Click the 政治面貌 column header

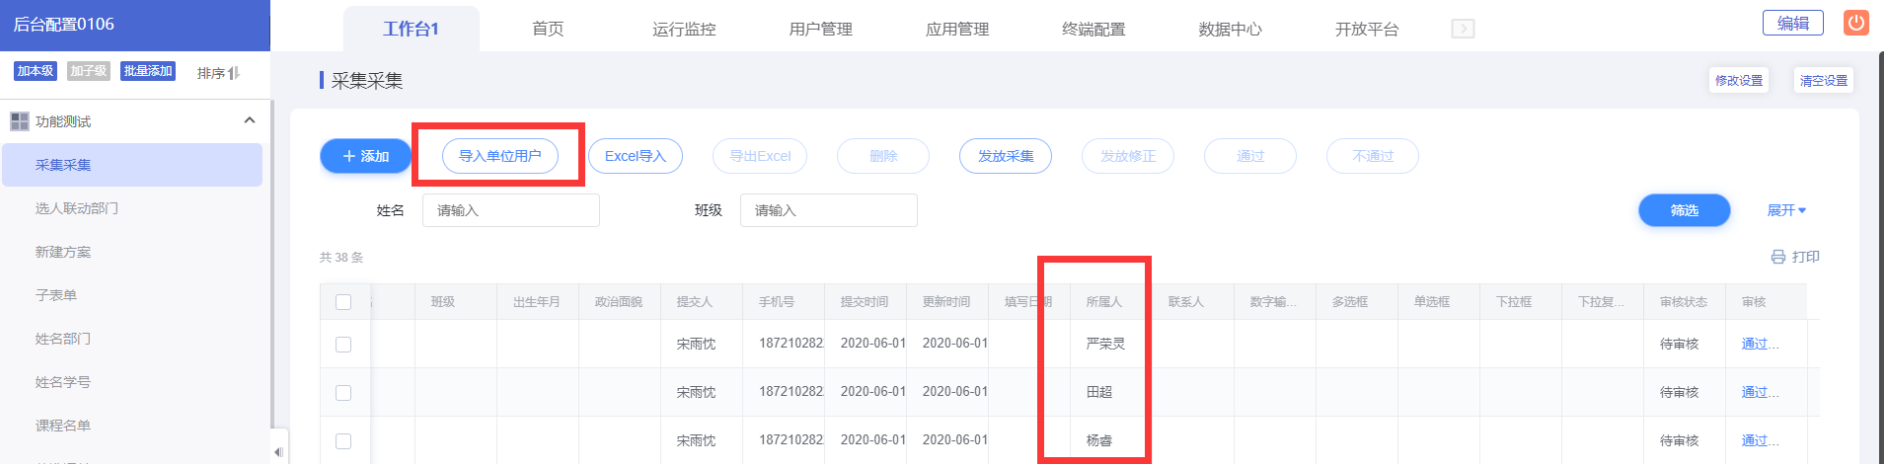619,302
